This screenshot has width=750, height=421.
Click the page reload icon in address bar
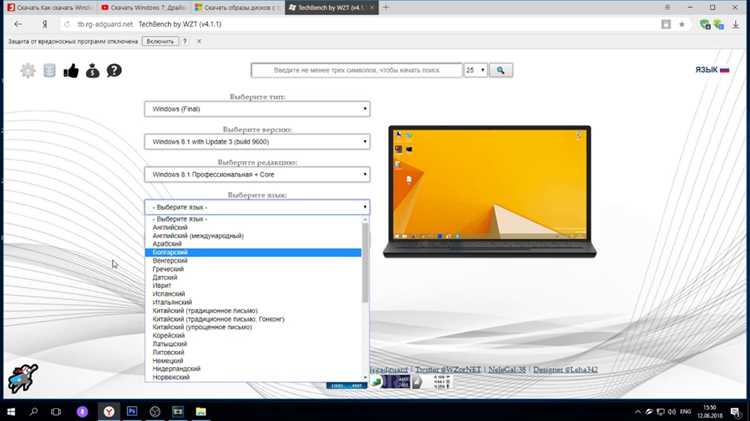pyautogui.click(x=67, y=24)
